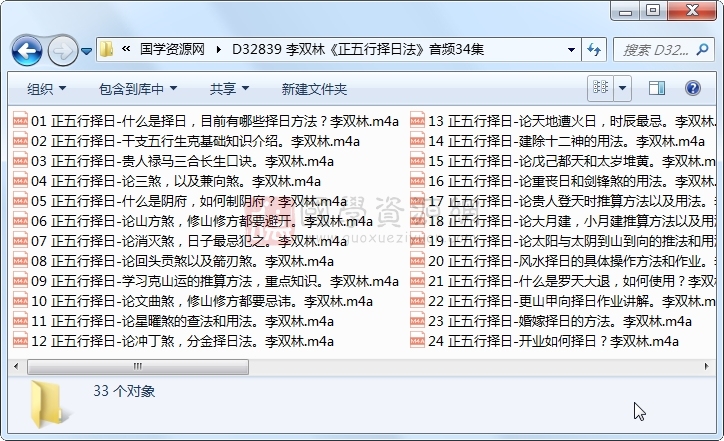The image size is (724, 441).
Task: Toggle the preview pane icon
Action: coord(657,88)
